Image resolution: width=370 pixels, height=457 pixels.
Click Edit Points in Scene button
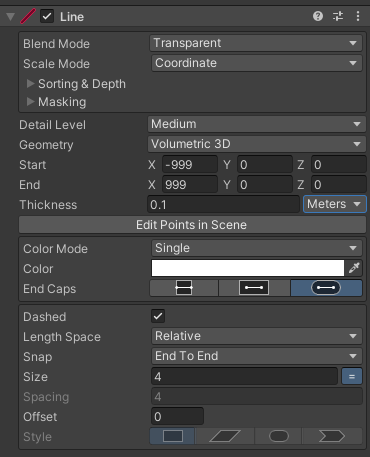point(192,225)
